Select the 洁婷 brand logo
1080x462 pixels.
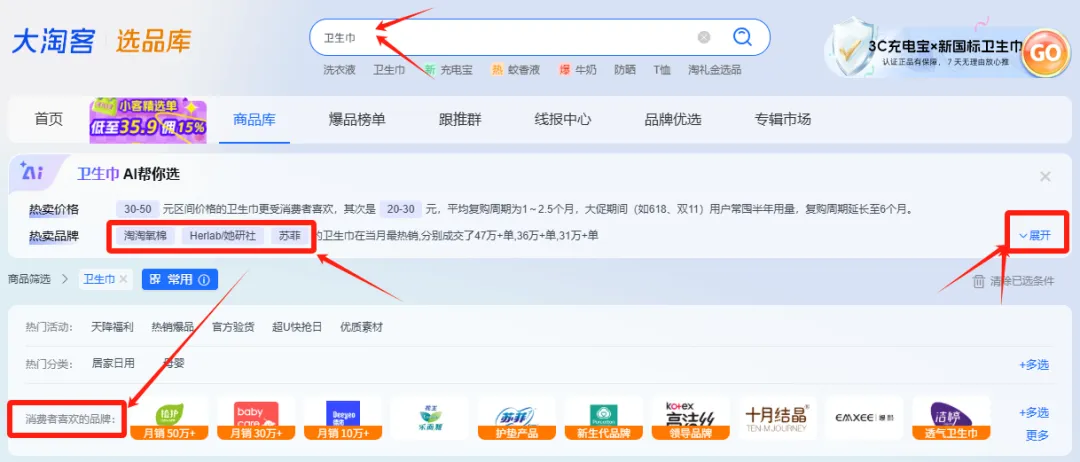951,418
